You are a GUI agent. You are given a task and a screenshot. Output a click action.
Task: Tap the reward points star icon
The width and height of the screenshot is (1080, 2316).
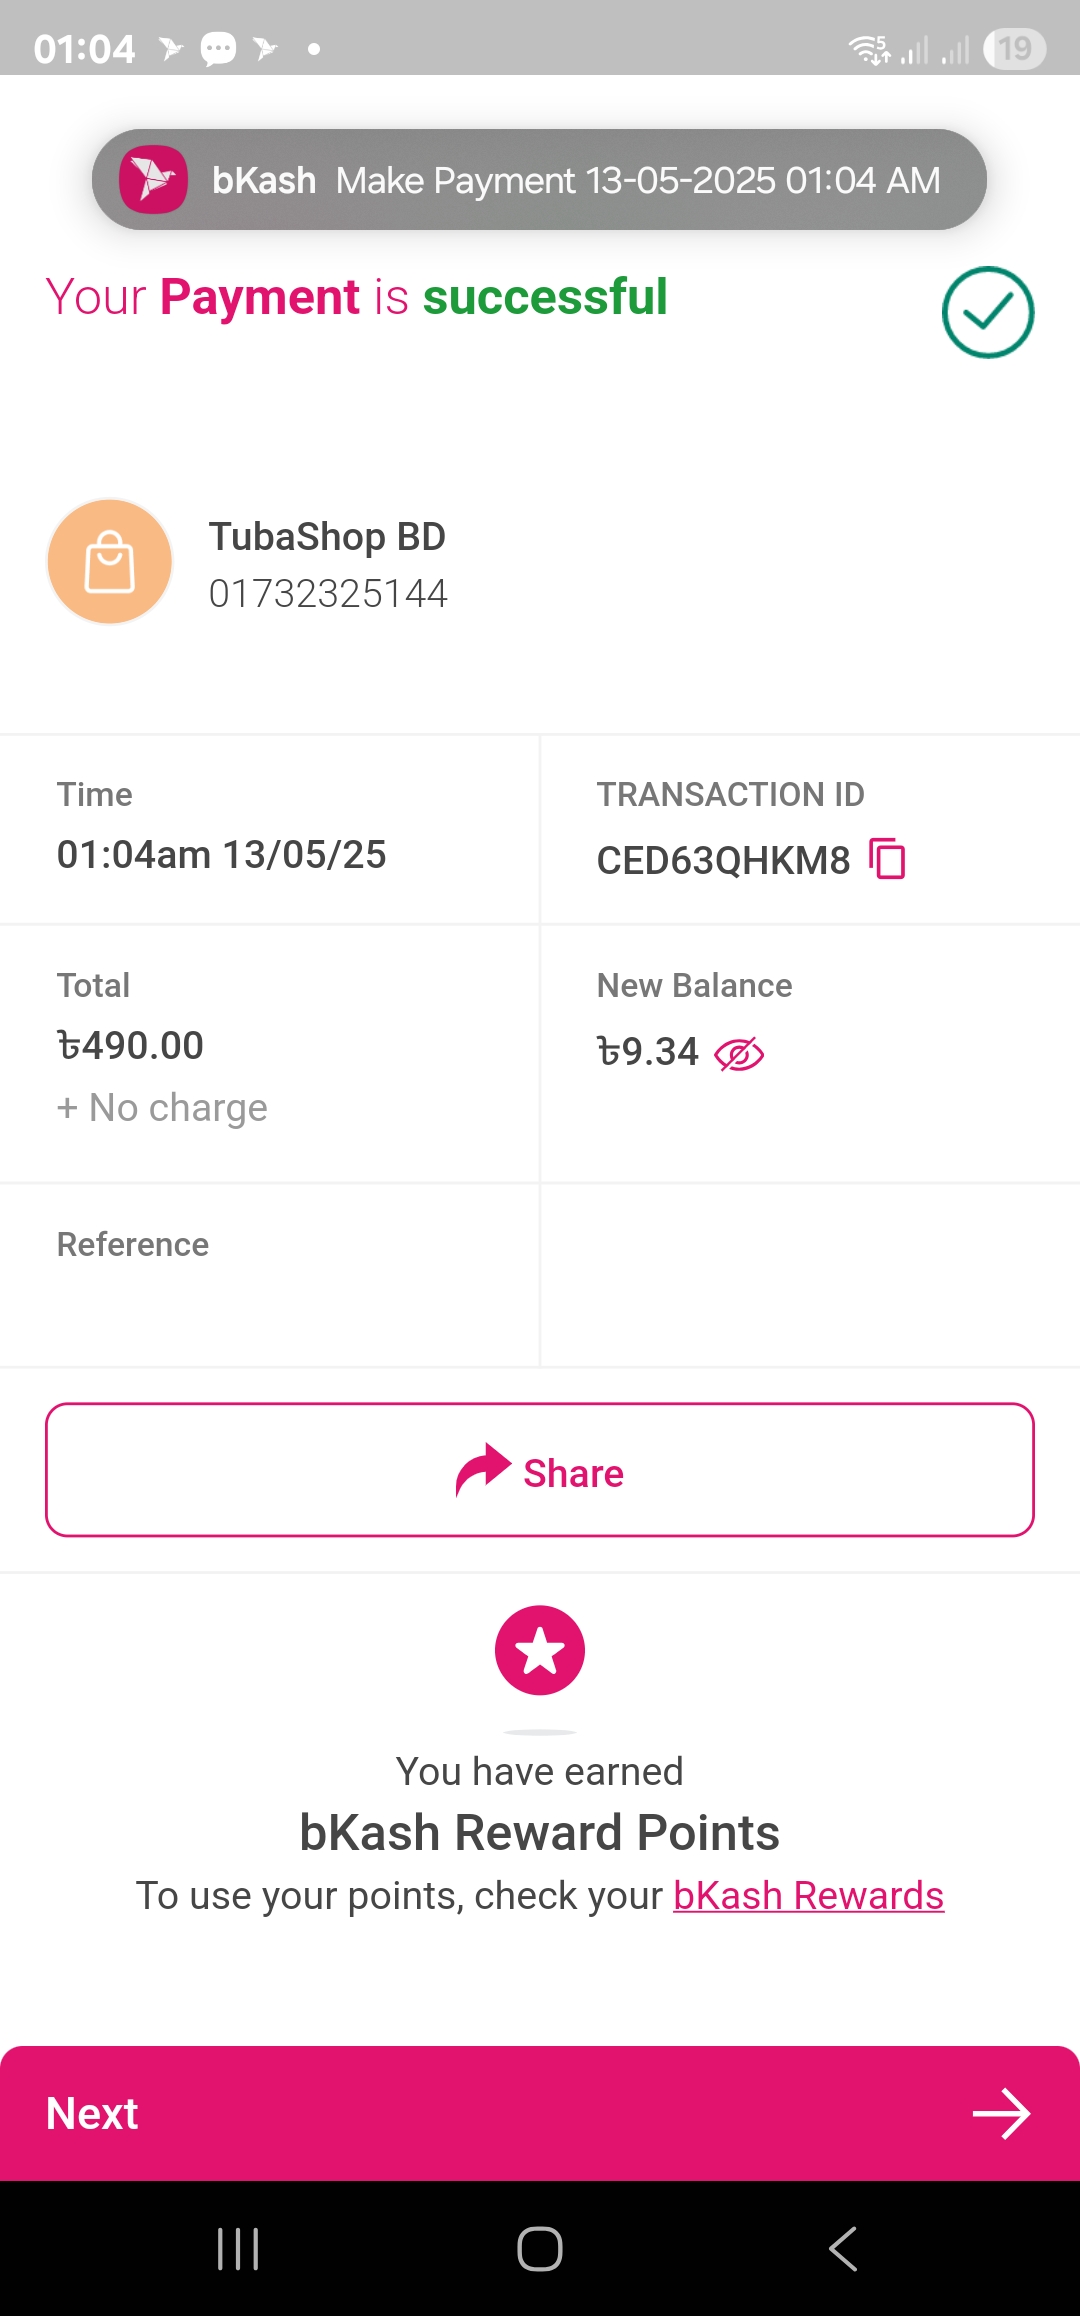[x=540, y=1650]
